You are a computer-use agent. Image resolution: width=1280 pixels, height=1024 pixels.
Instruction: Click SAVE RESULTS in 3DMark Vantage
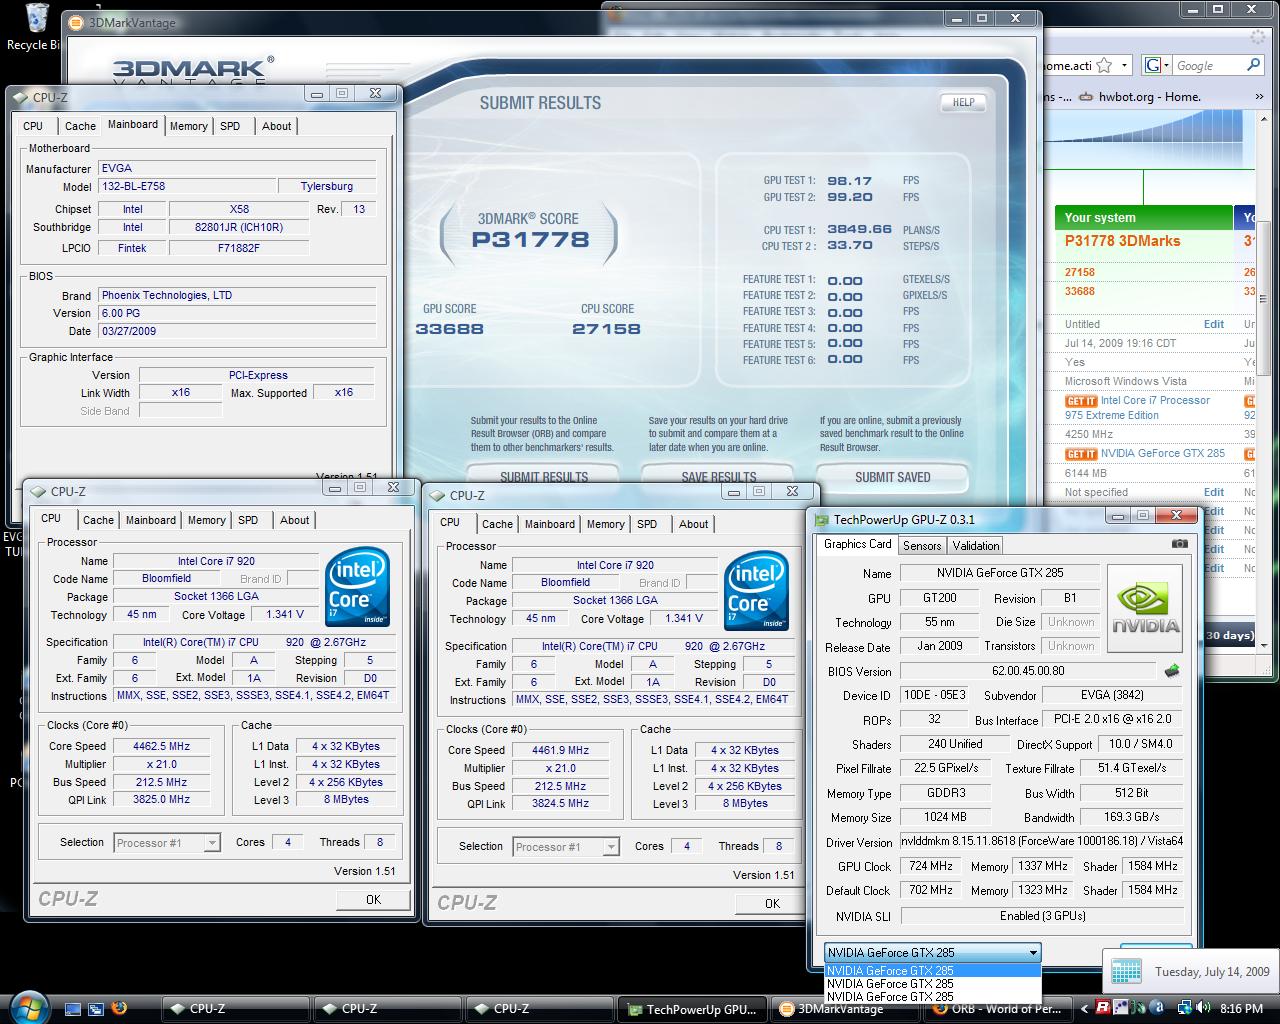[x=718, y=477]
